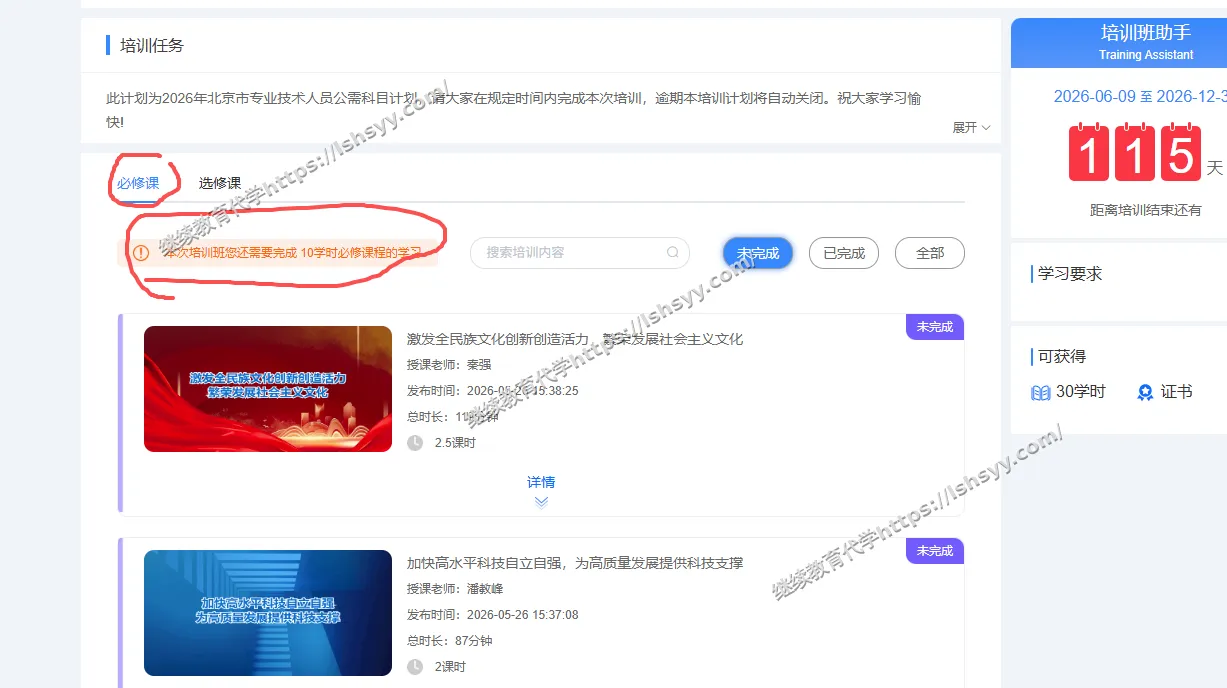The width and height of the screenshot is (1227, 688).
Task: Click the 未完成 badge on first course
Action: [935, 327]
